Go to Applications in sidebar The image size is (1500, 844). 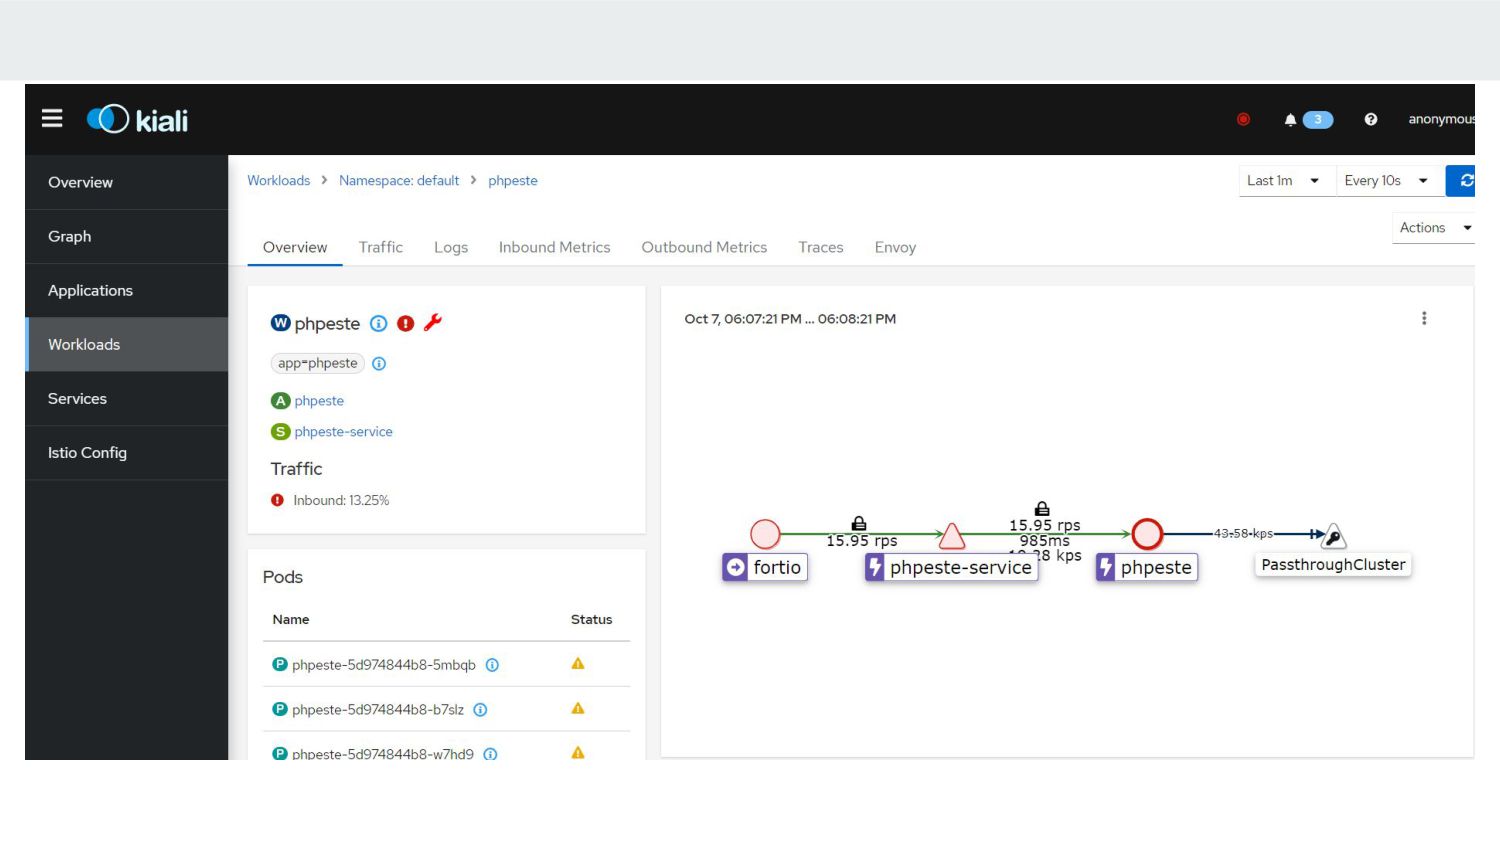(x=127, y=290)
